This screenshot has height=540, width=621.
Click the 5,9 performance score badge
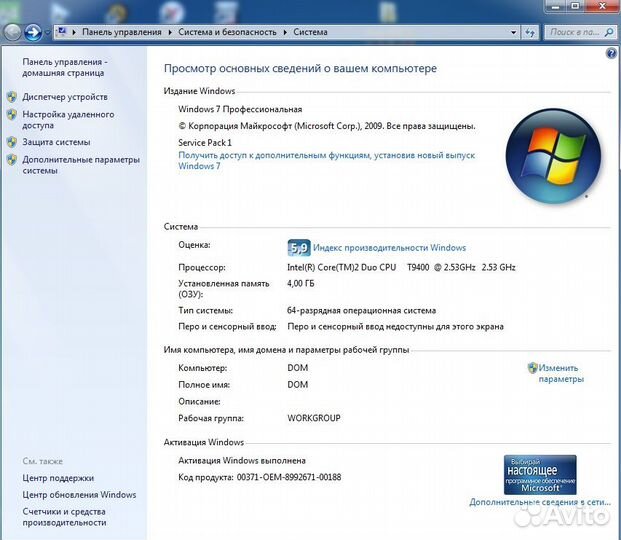[299, 248]
